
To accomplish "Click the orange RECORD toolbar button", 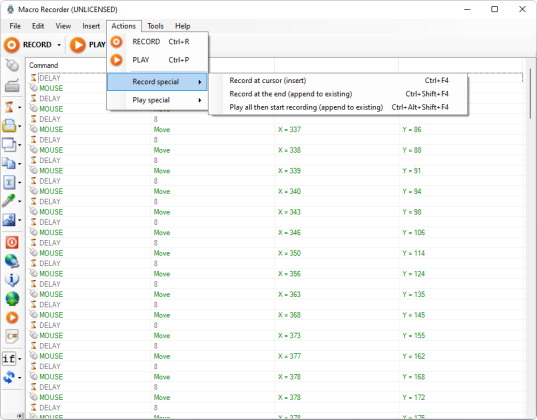I will tap(28, 45).
